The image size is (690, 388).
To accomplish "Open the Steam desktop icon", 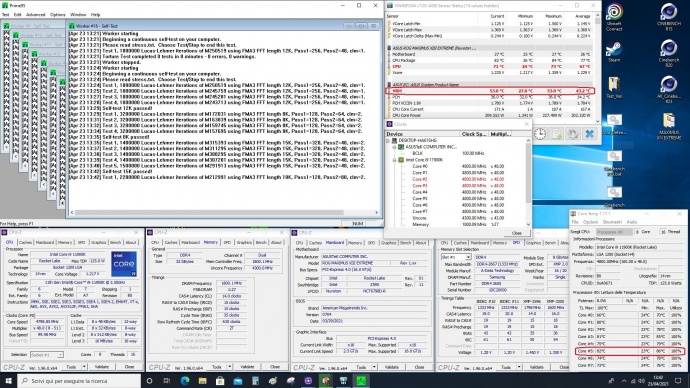I will [613, 52].
